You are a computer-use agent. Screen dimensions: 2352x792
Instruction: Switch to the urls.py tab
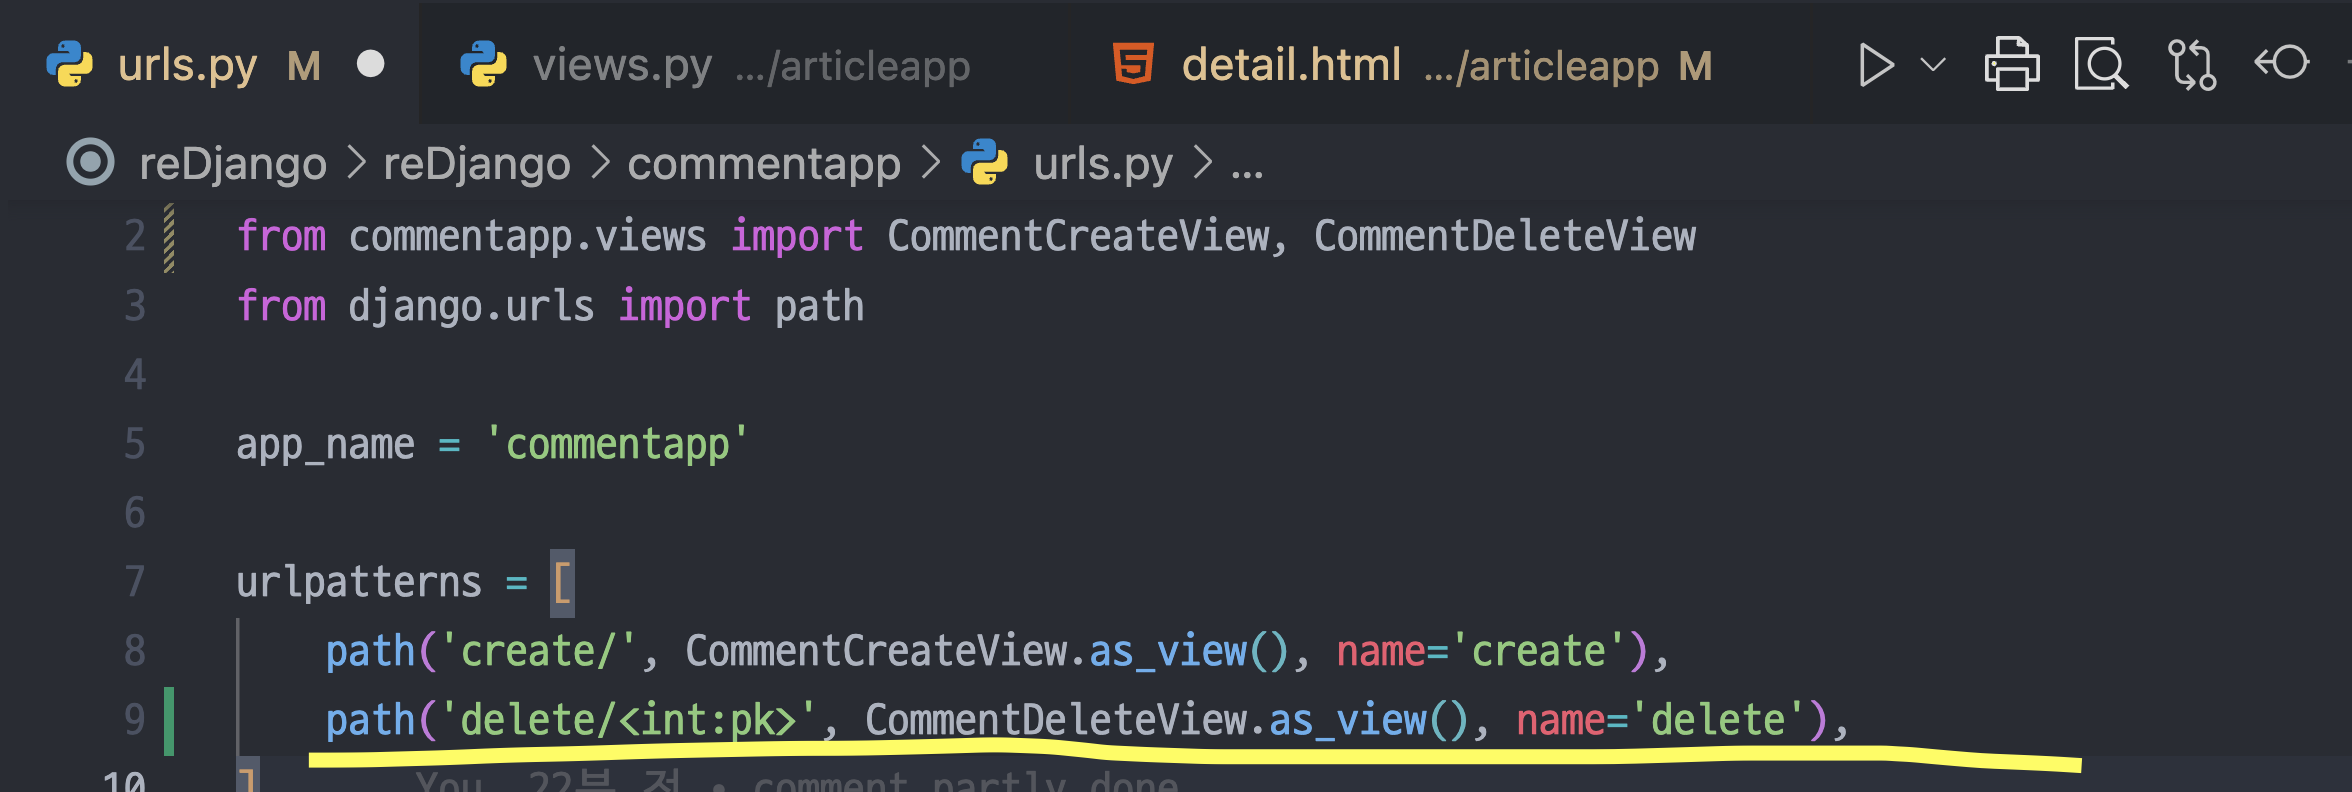[187, 66]
